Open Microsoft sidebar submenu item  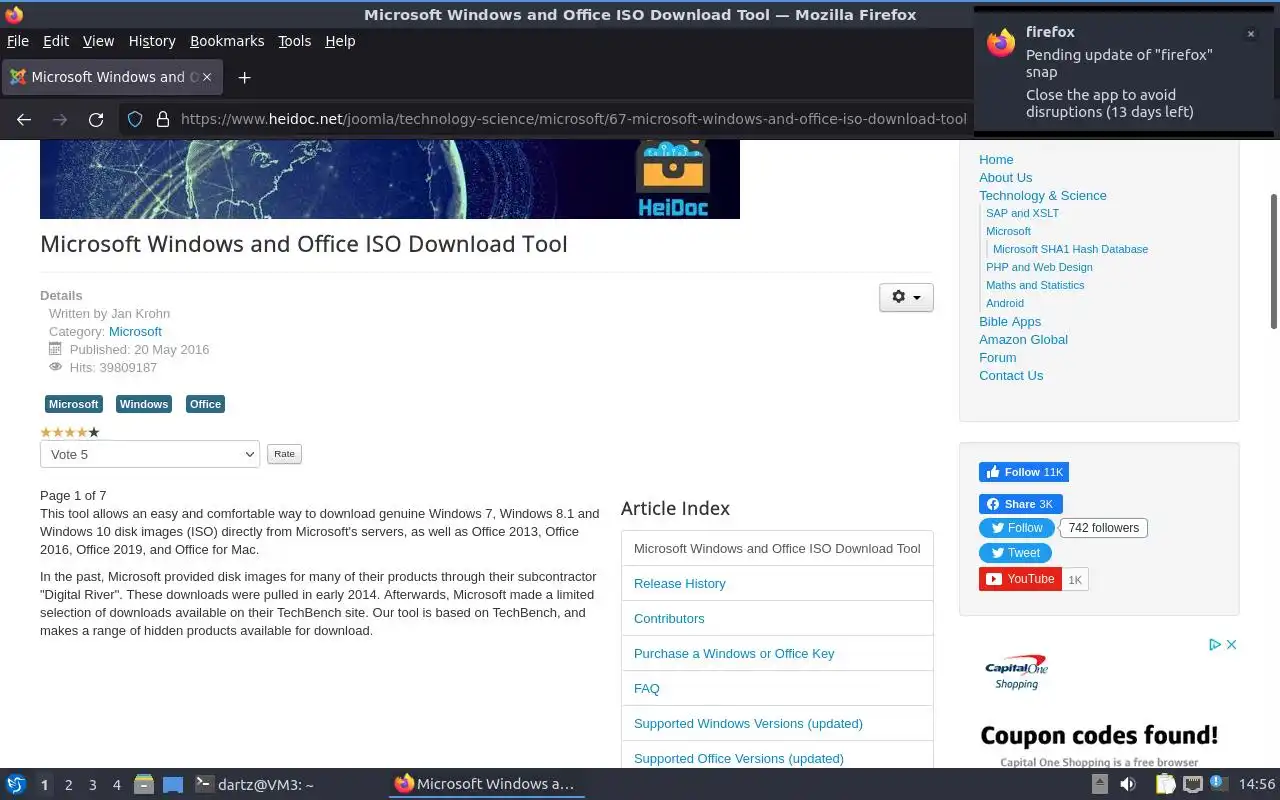(x=1008, y=231)
